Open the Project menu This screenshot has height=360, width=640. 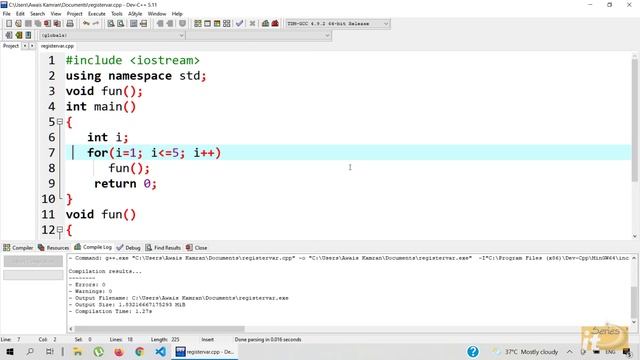click(74, 14)
